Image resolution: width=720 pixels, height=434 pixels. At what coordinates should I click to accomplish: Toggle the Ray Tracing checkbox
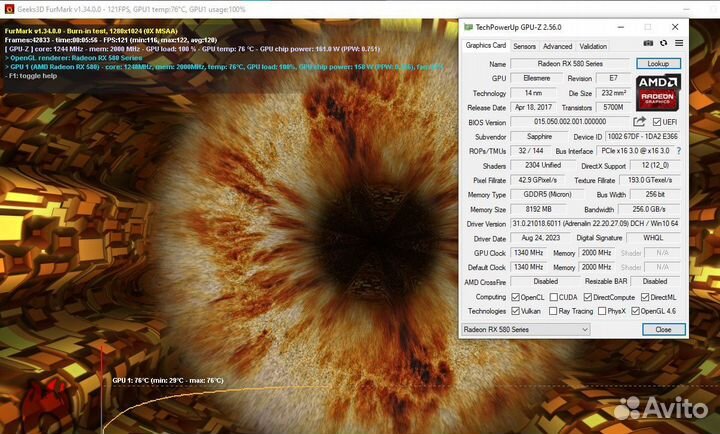[x=553, y=311]
